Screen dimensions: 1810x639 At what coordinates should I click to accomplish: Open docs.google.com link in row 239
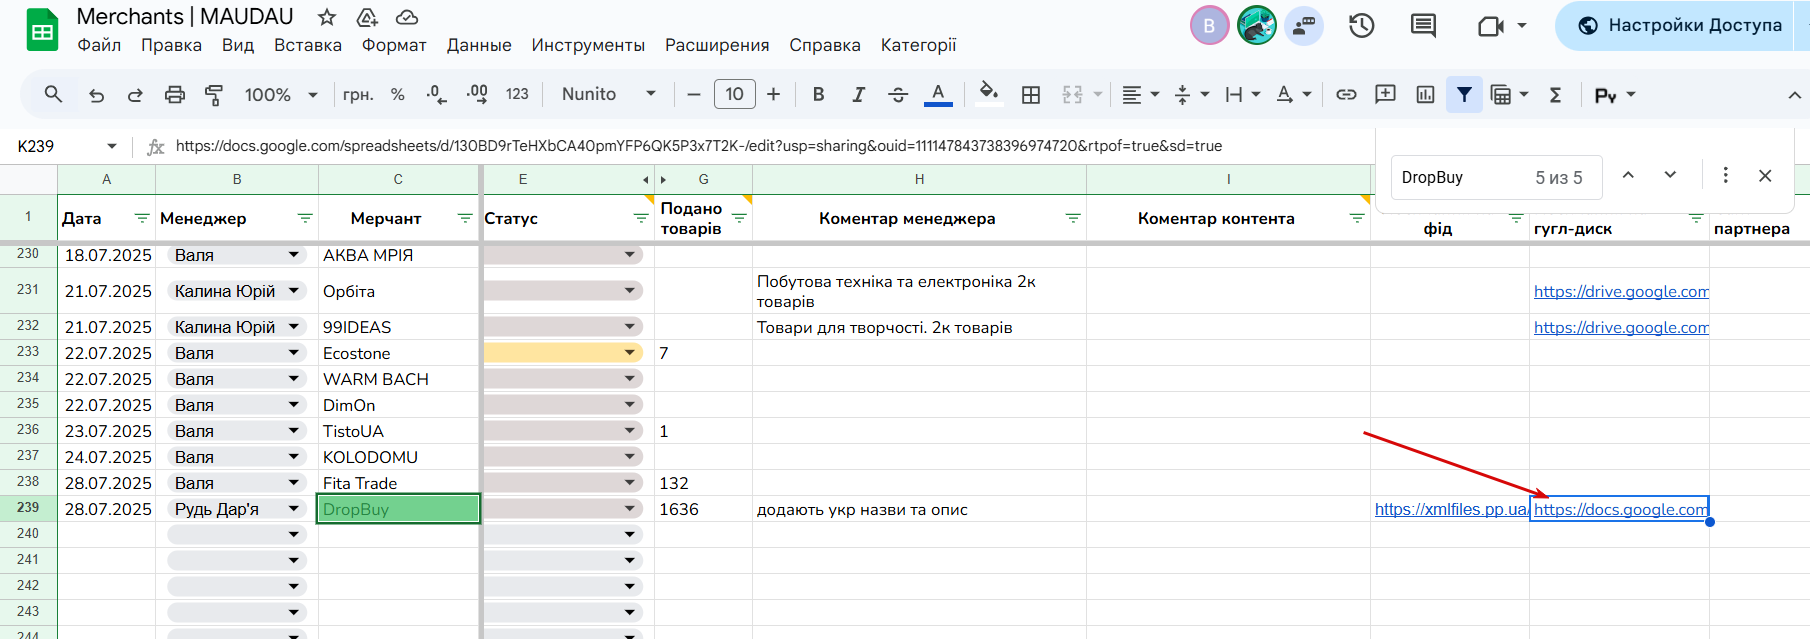1620,509
